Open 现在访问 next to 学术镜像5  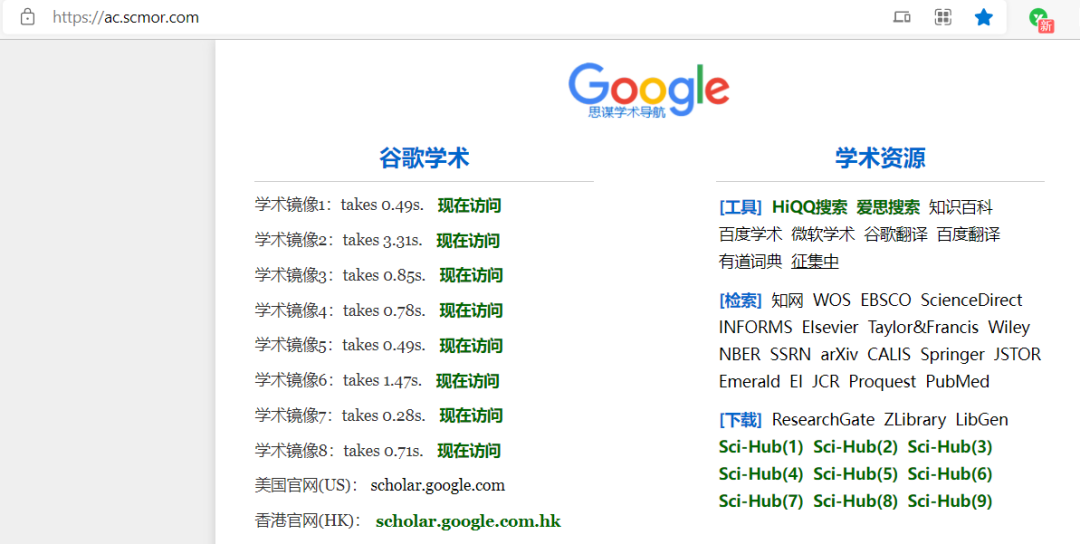(x=471, y=346)
